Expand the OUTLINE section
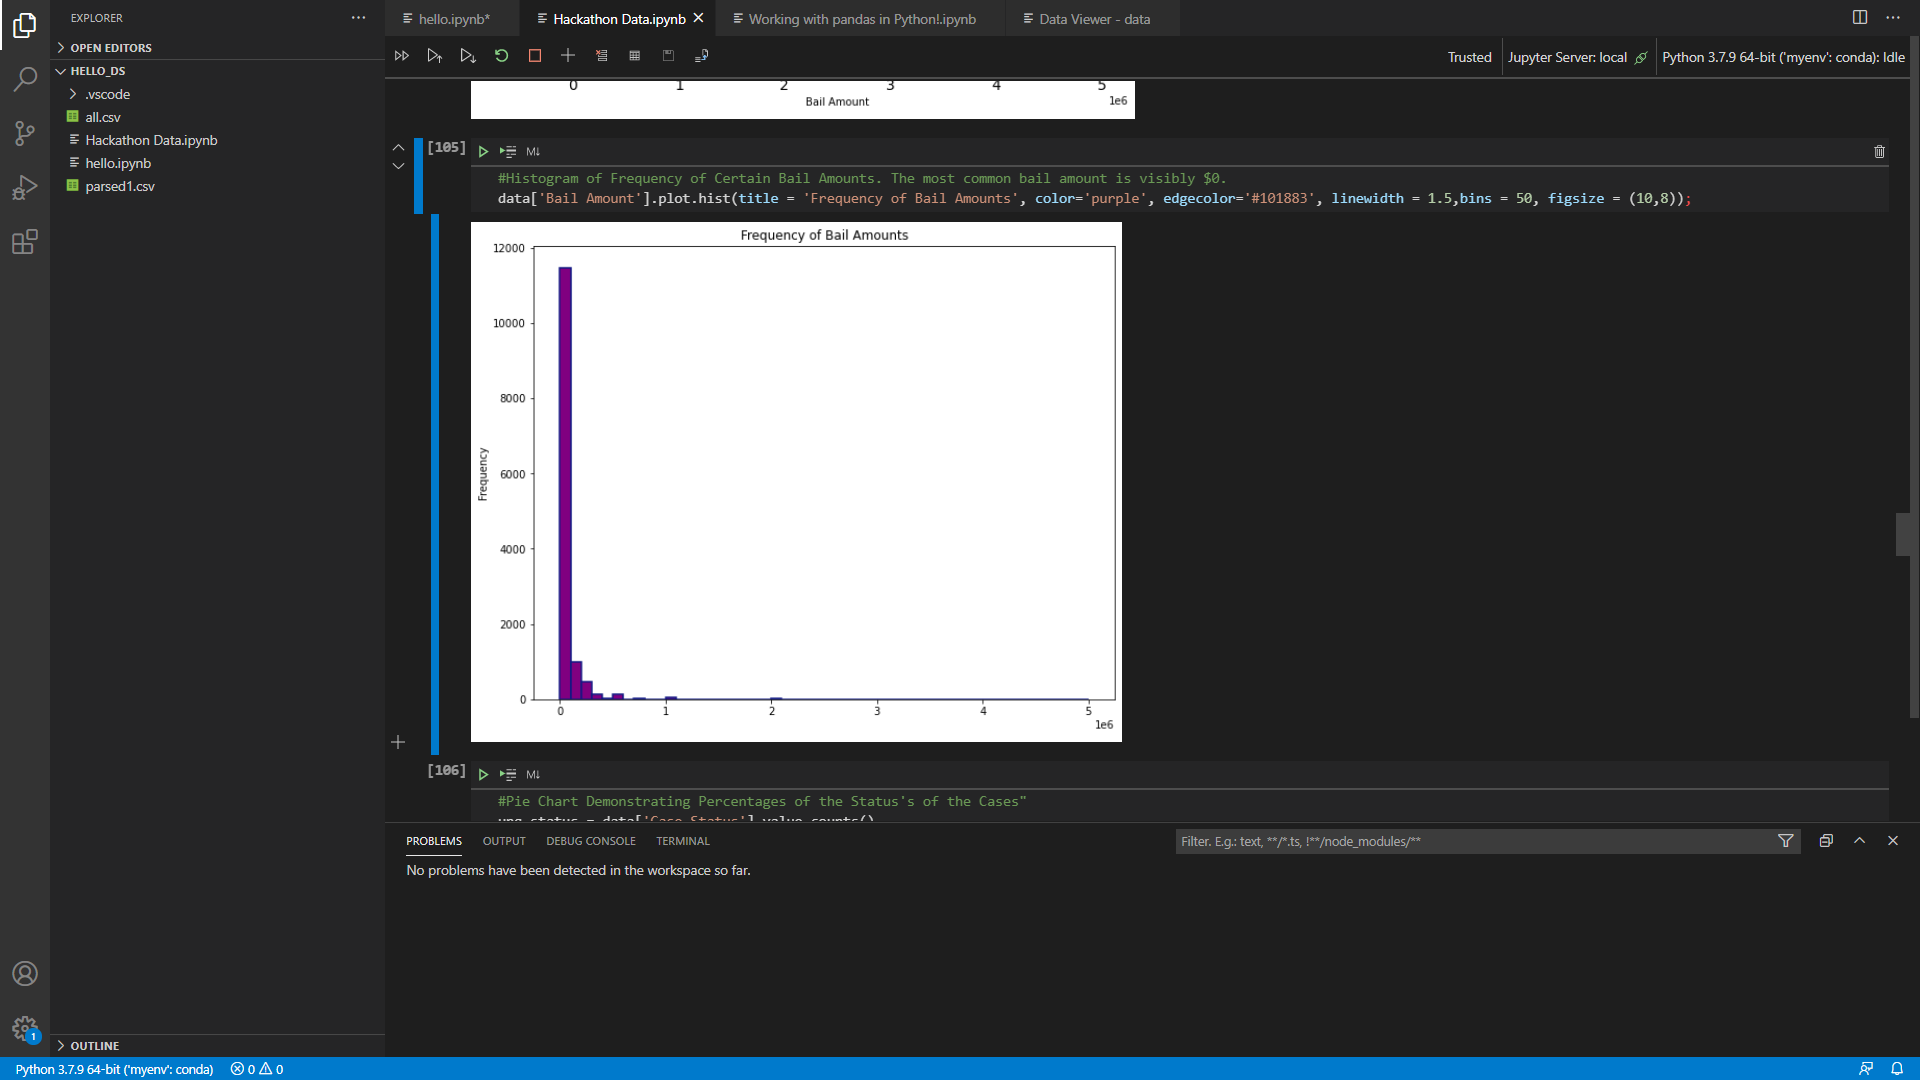This screenshot has width=1920, height=1080. (x=94, y=1045)
